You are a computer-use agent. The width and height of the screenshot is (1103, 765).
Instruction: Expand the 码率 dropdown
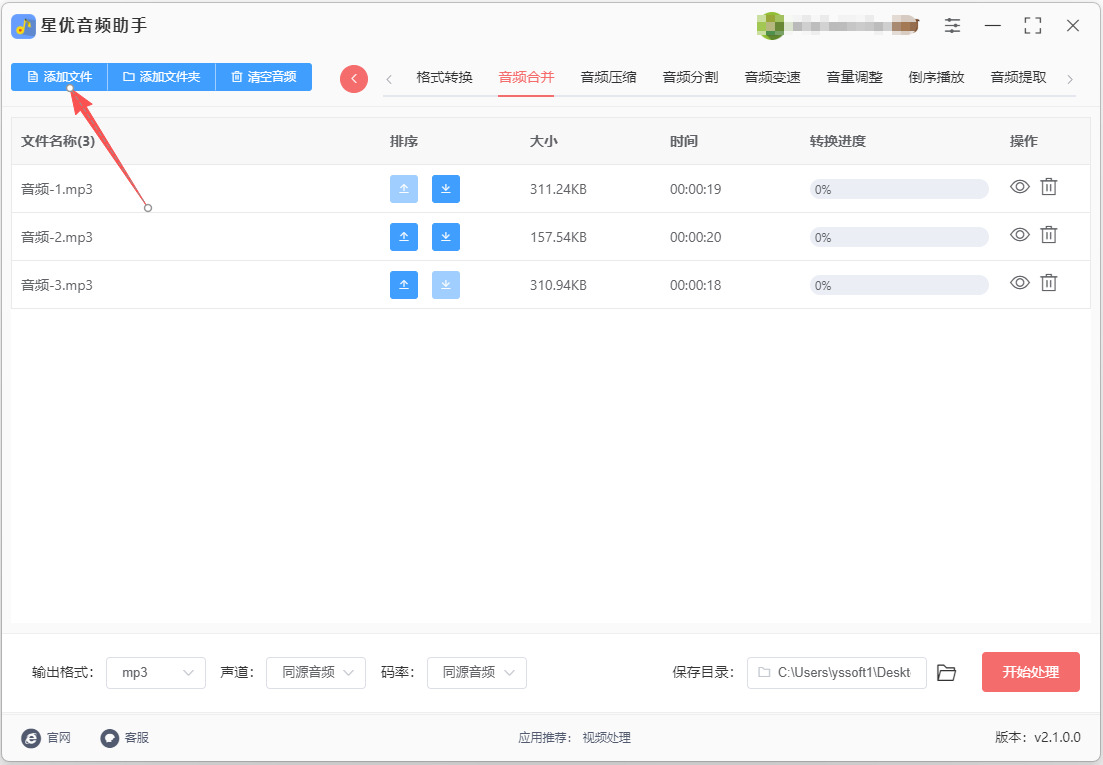[477, 673]
